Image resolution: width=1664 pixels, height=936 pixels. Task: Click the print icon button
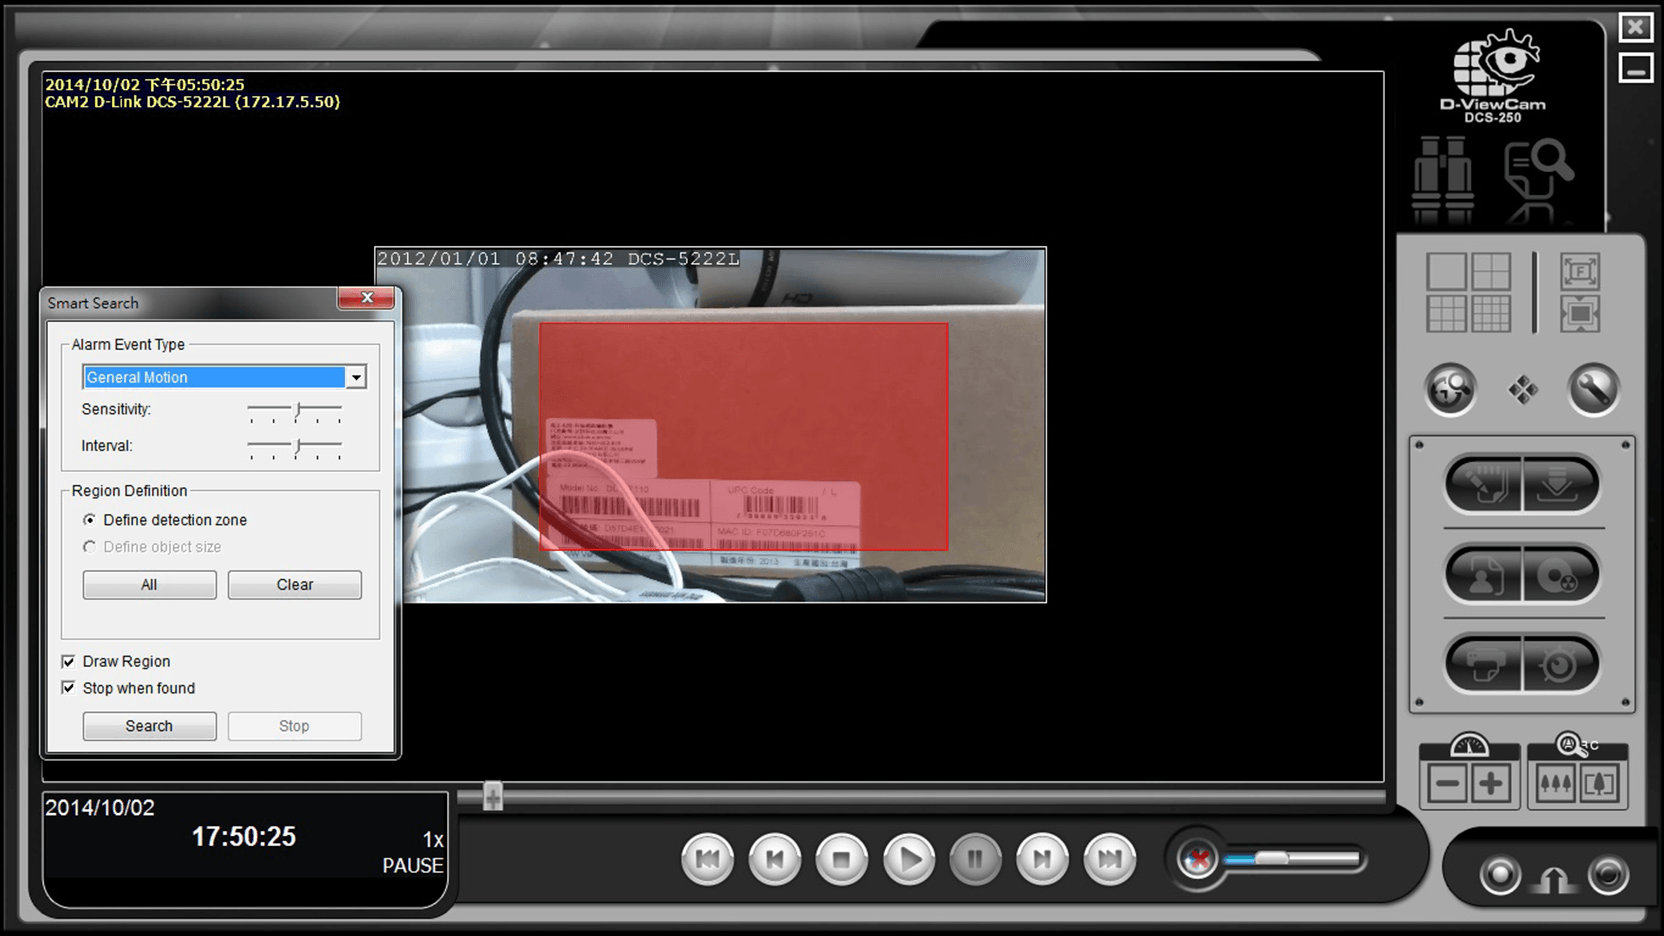tap(1484, 663)
